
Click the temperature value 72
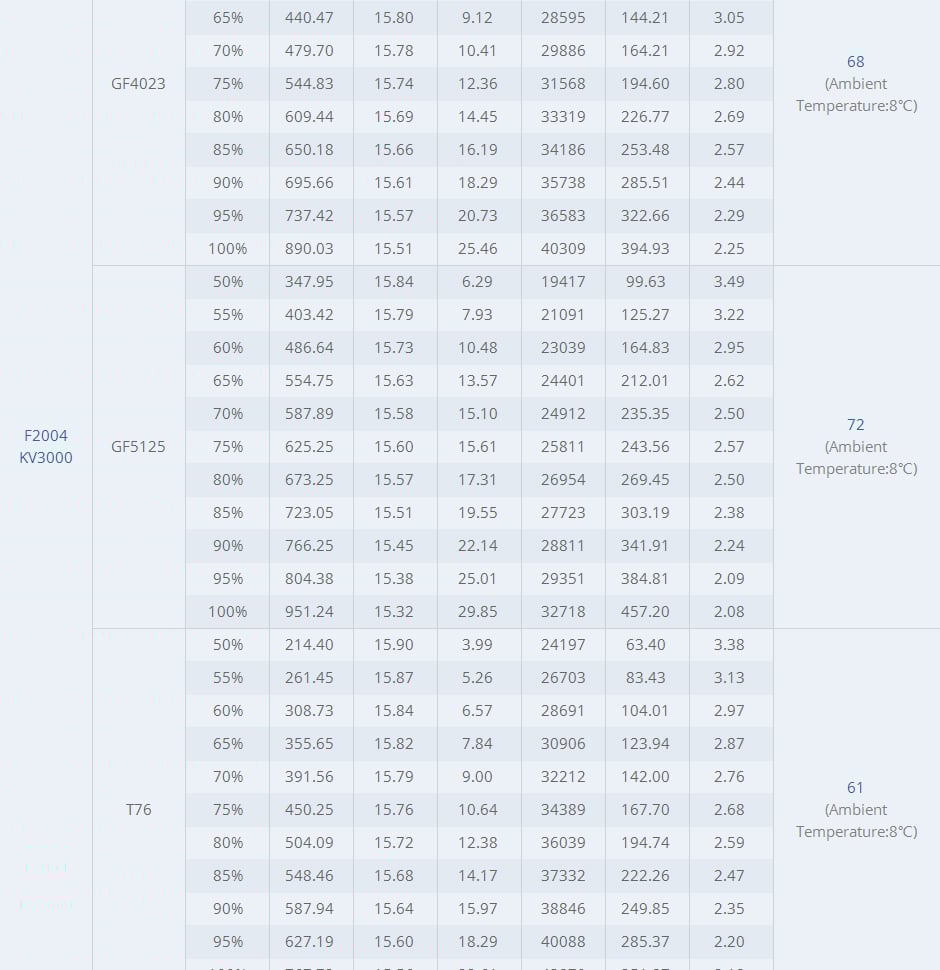tap(855, 425)
